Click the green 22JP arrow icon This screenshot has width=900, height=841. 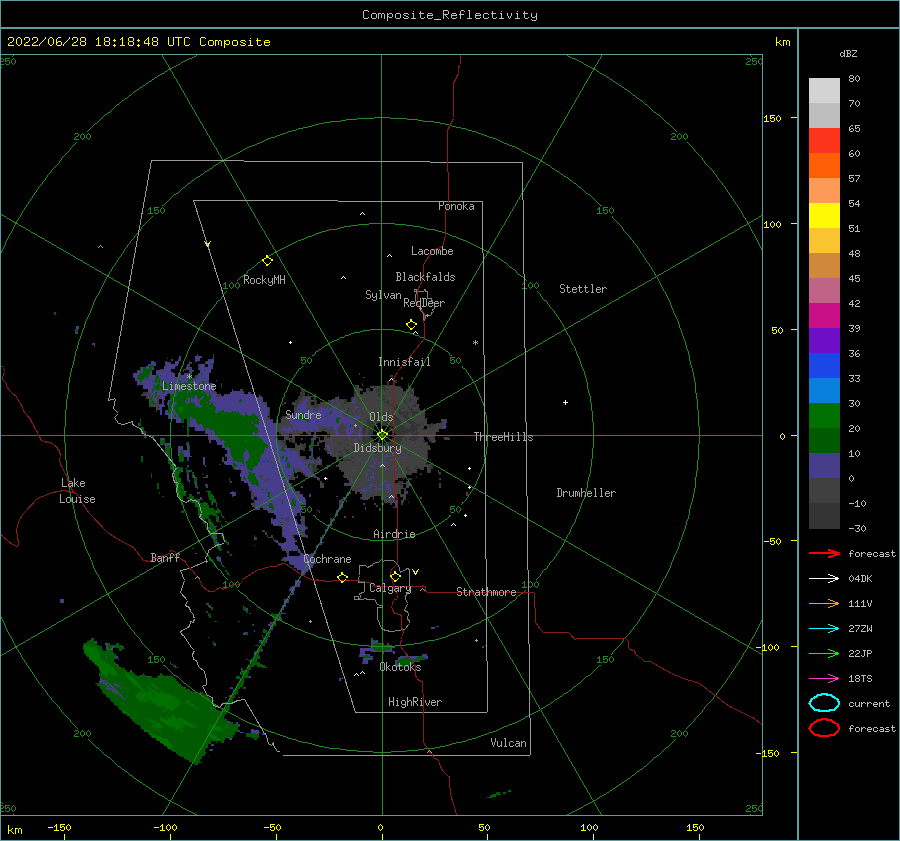824,653
